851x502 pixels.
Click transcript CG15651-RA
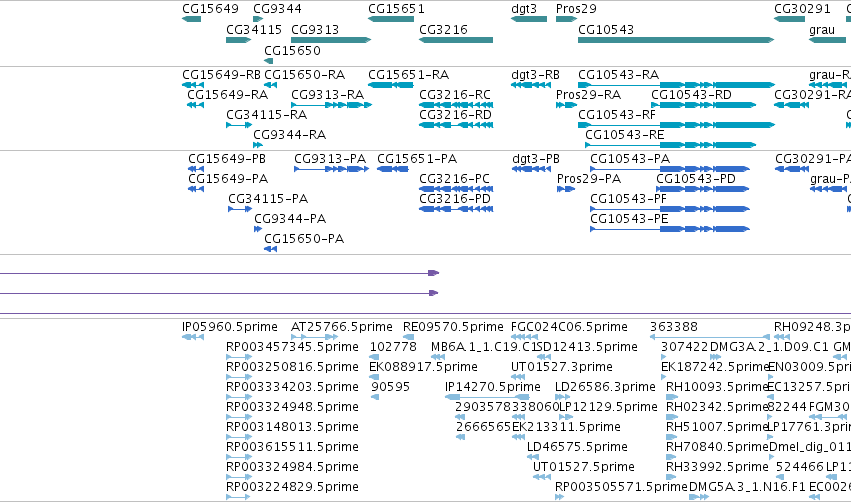pos(391,85)
